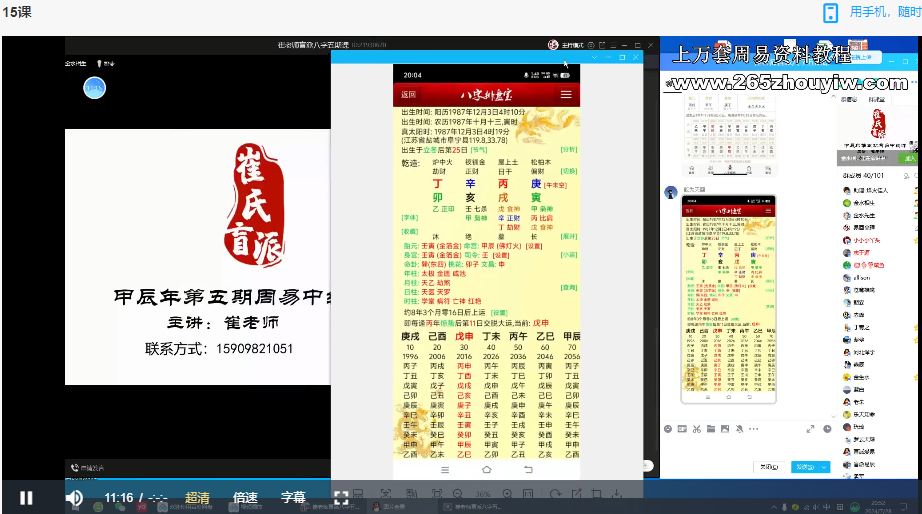Tap the home icon in phone navigation bar
The height and width of the screenshot is (514, 922).
pyautogui.click(x=486, y=469)
